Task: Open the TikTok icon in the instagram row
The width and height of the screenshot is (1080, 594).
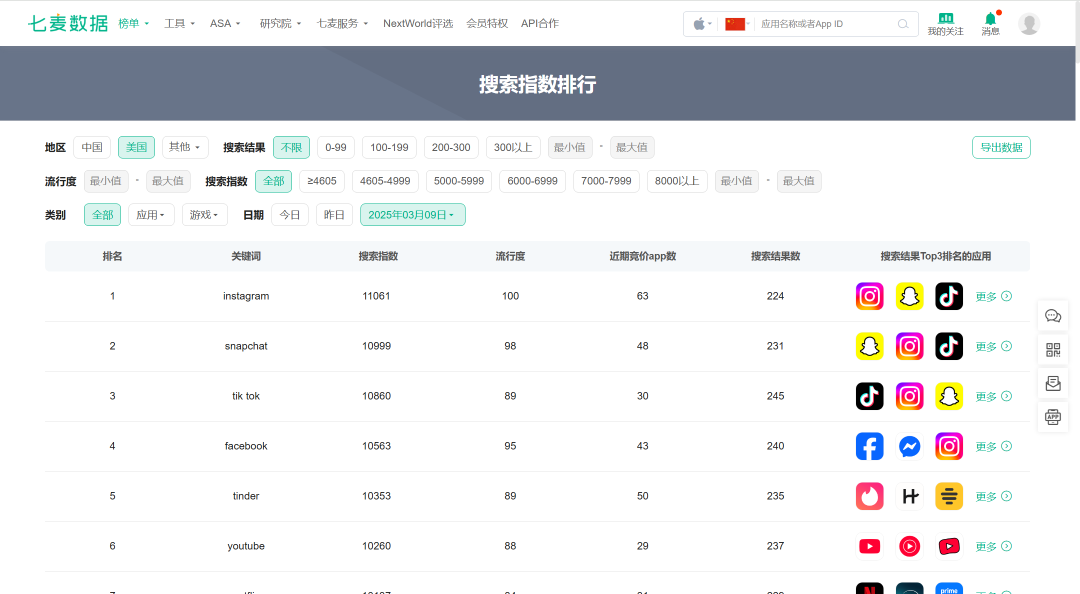Action: pyautogui.click(x=949, y=296)
